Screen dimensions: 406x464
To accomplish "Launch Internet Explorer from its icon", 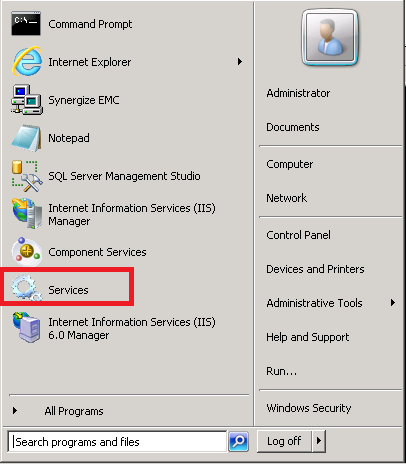I will 27,61.
